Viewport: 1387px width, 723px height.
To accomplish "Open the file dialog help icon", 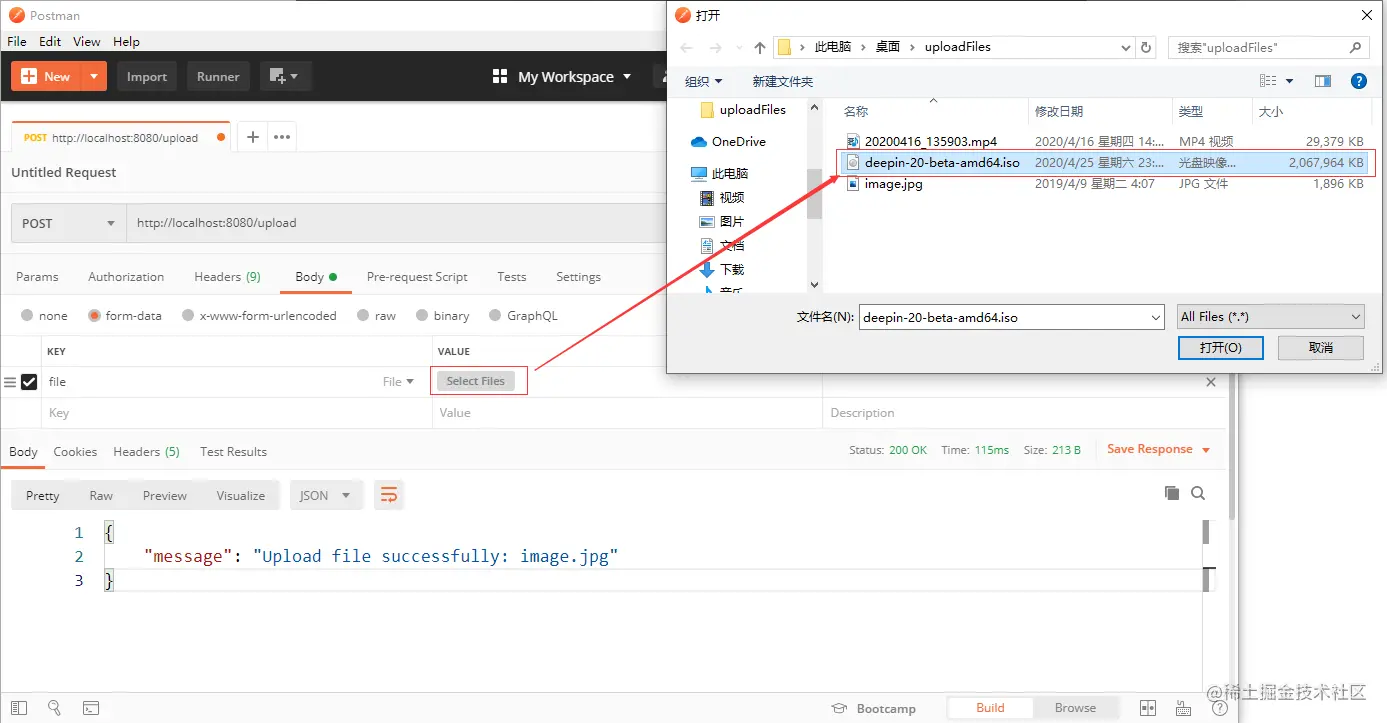I will point(1359,81).
